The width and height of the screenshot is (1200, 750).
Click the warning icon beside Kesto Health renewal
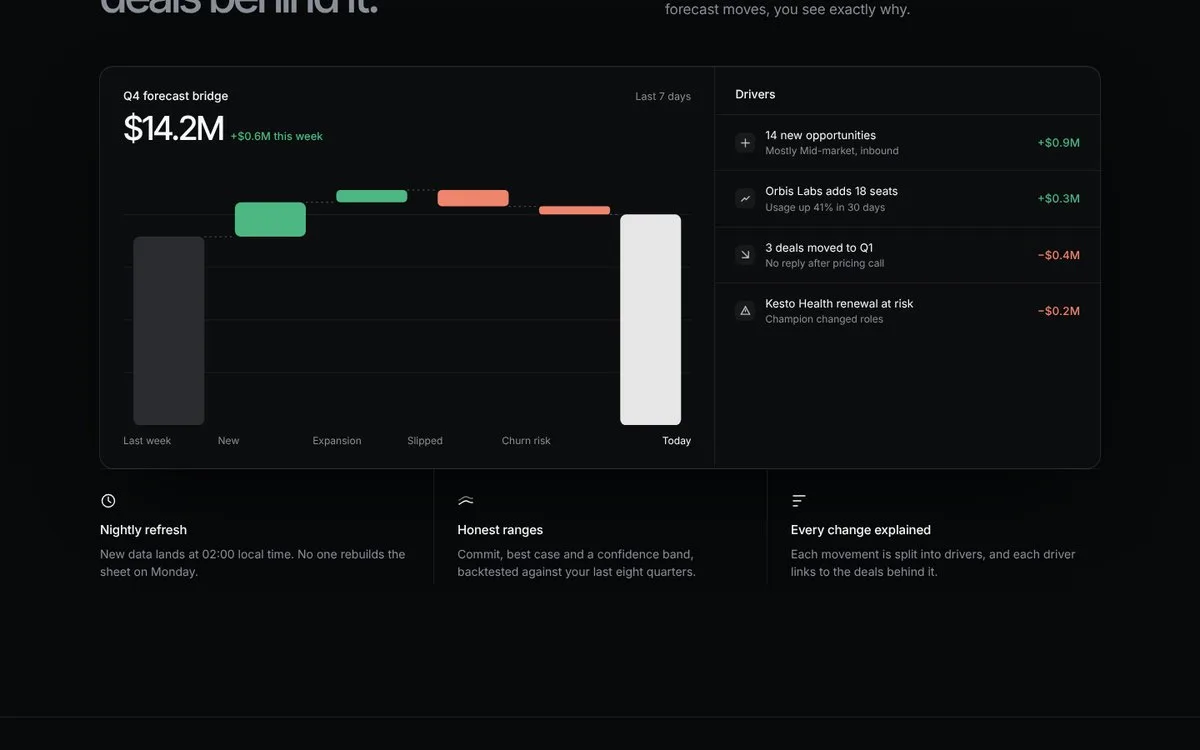(x=745, y=311)
